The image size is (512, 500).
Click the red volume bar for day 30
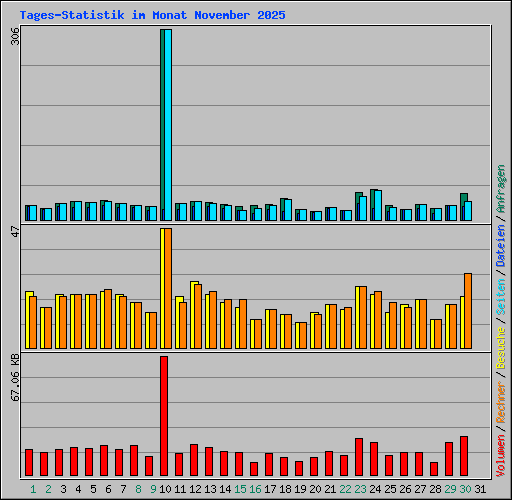(464, 456)
